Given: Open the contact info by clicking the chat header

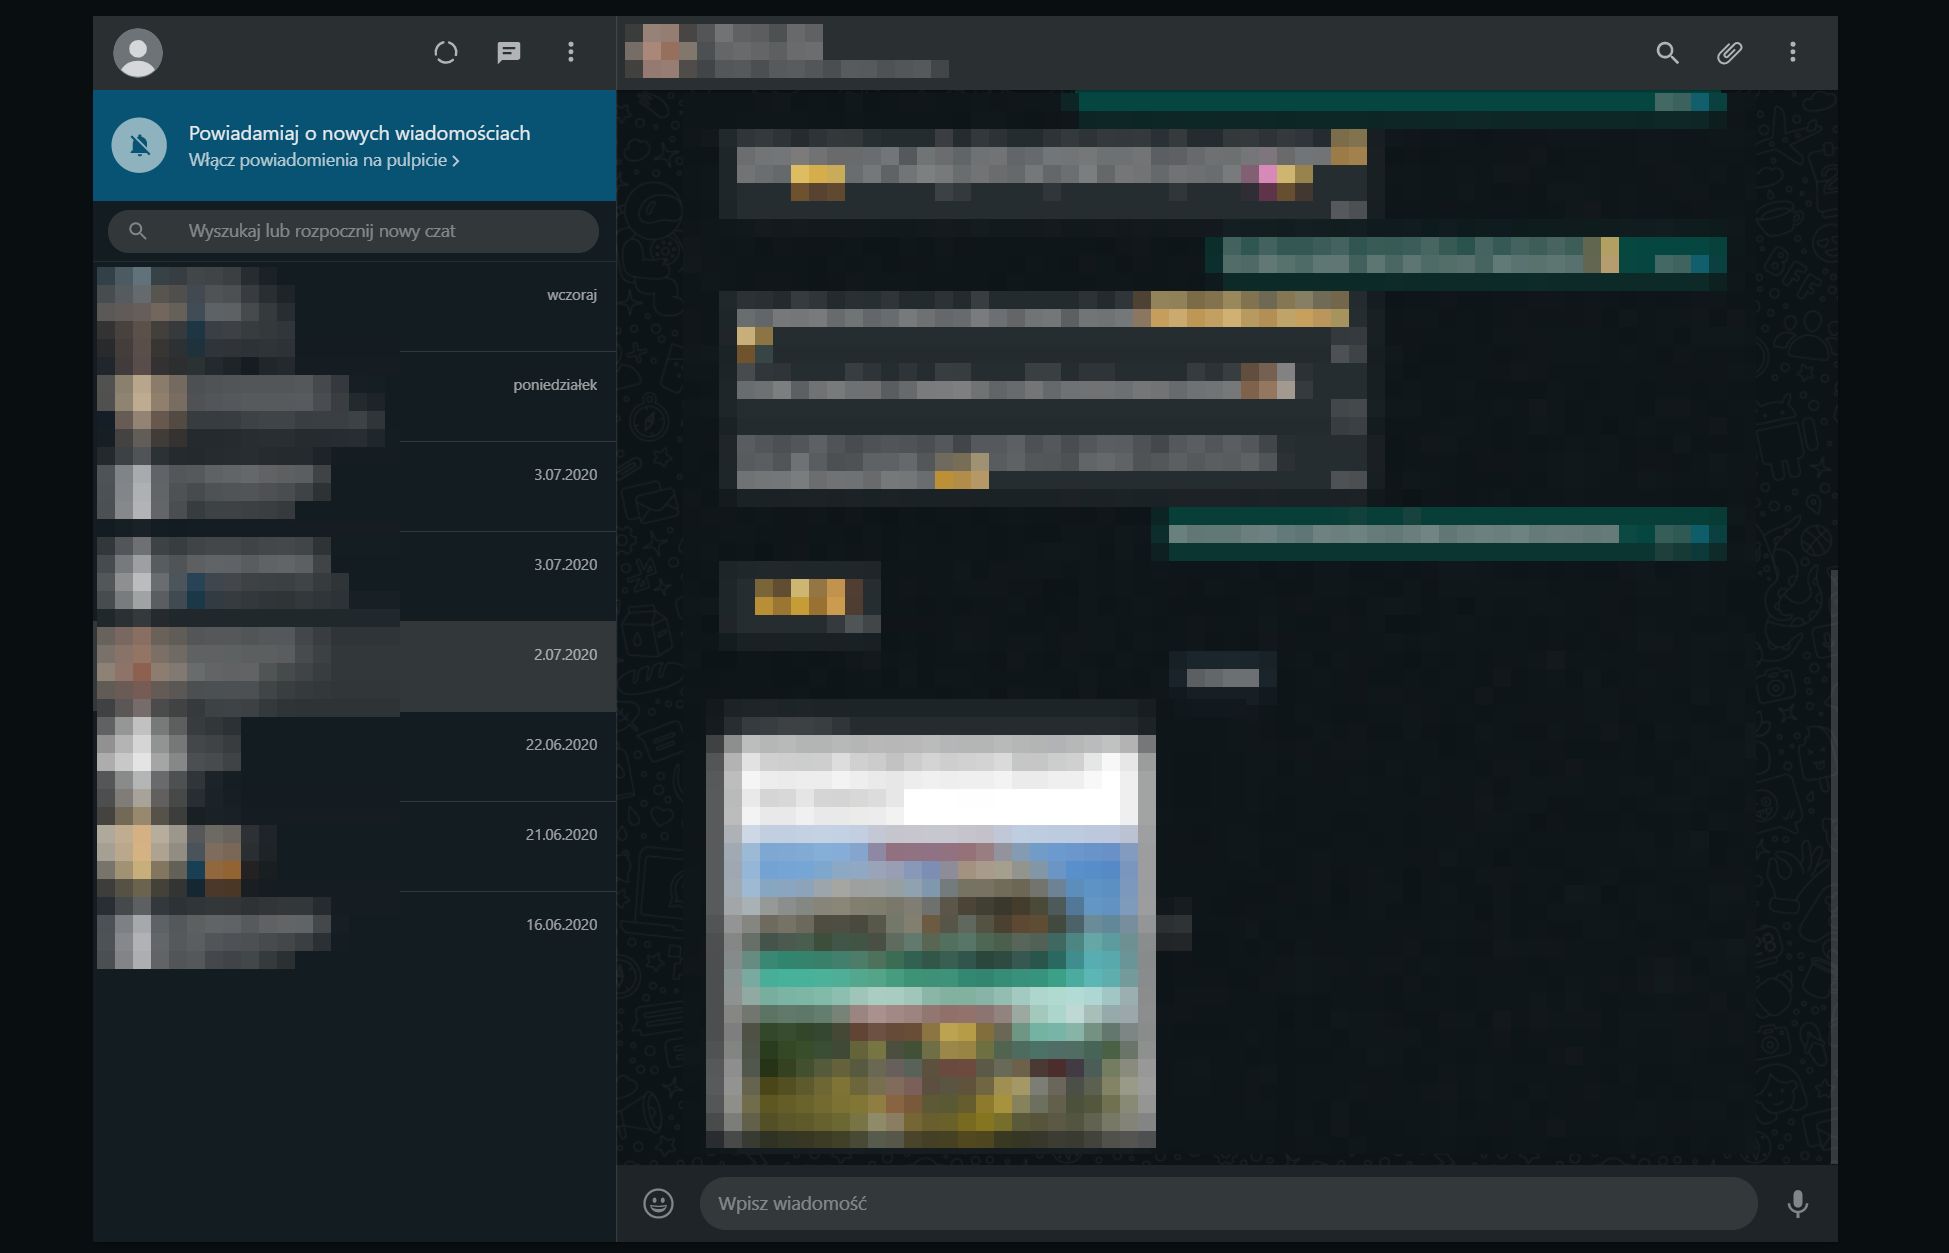Looking at the screenshot, I should [x=790, y=52].
